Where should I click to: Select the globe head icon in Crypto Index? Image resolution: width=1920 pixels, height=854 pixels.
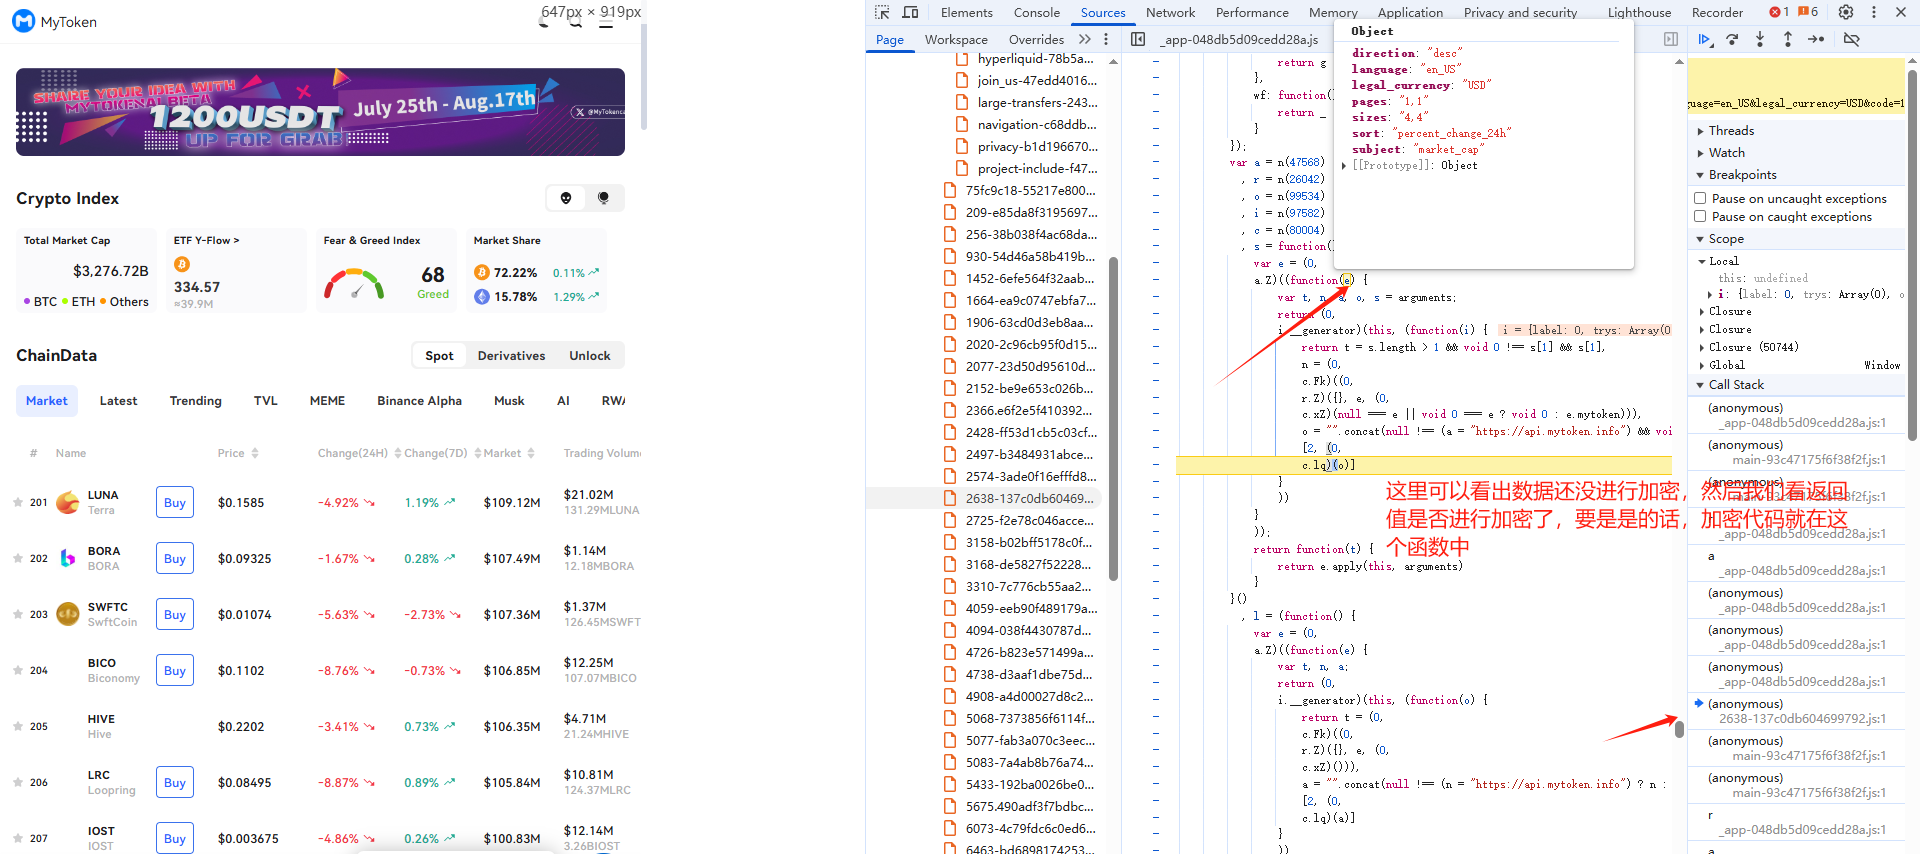click(603, 198)
